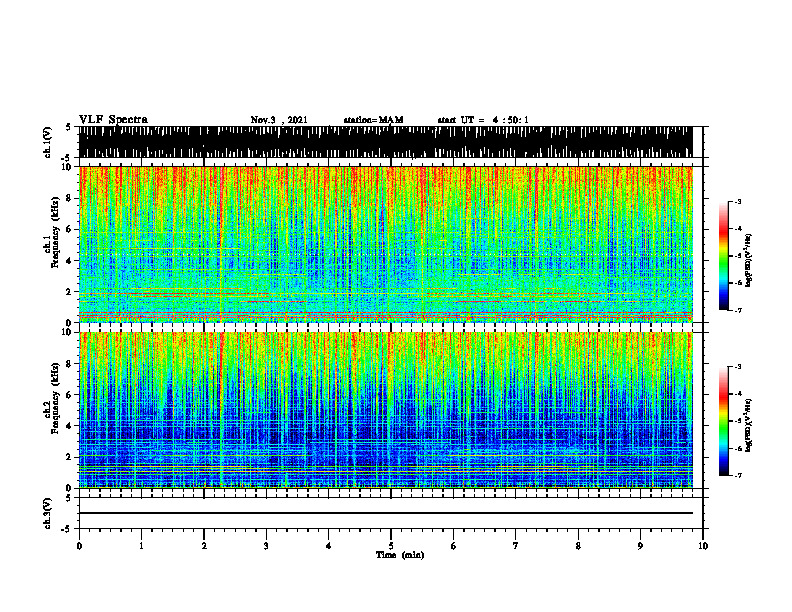Click the ch.1 spectrogram panel

coord(386,244)
